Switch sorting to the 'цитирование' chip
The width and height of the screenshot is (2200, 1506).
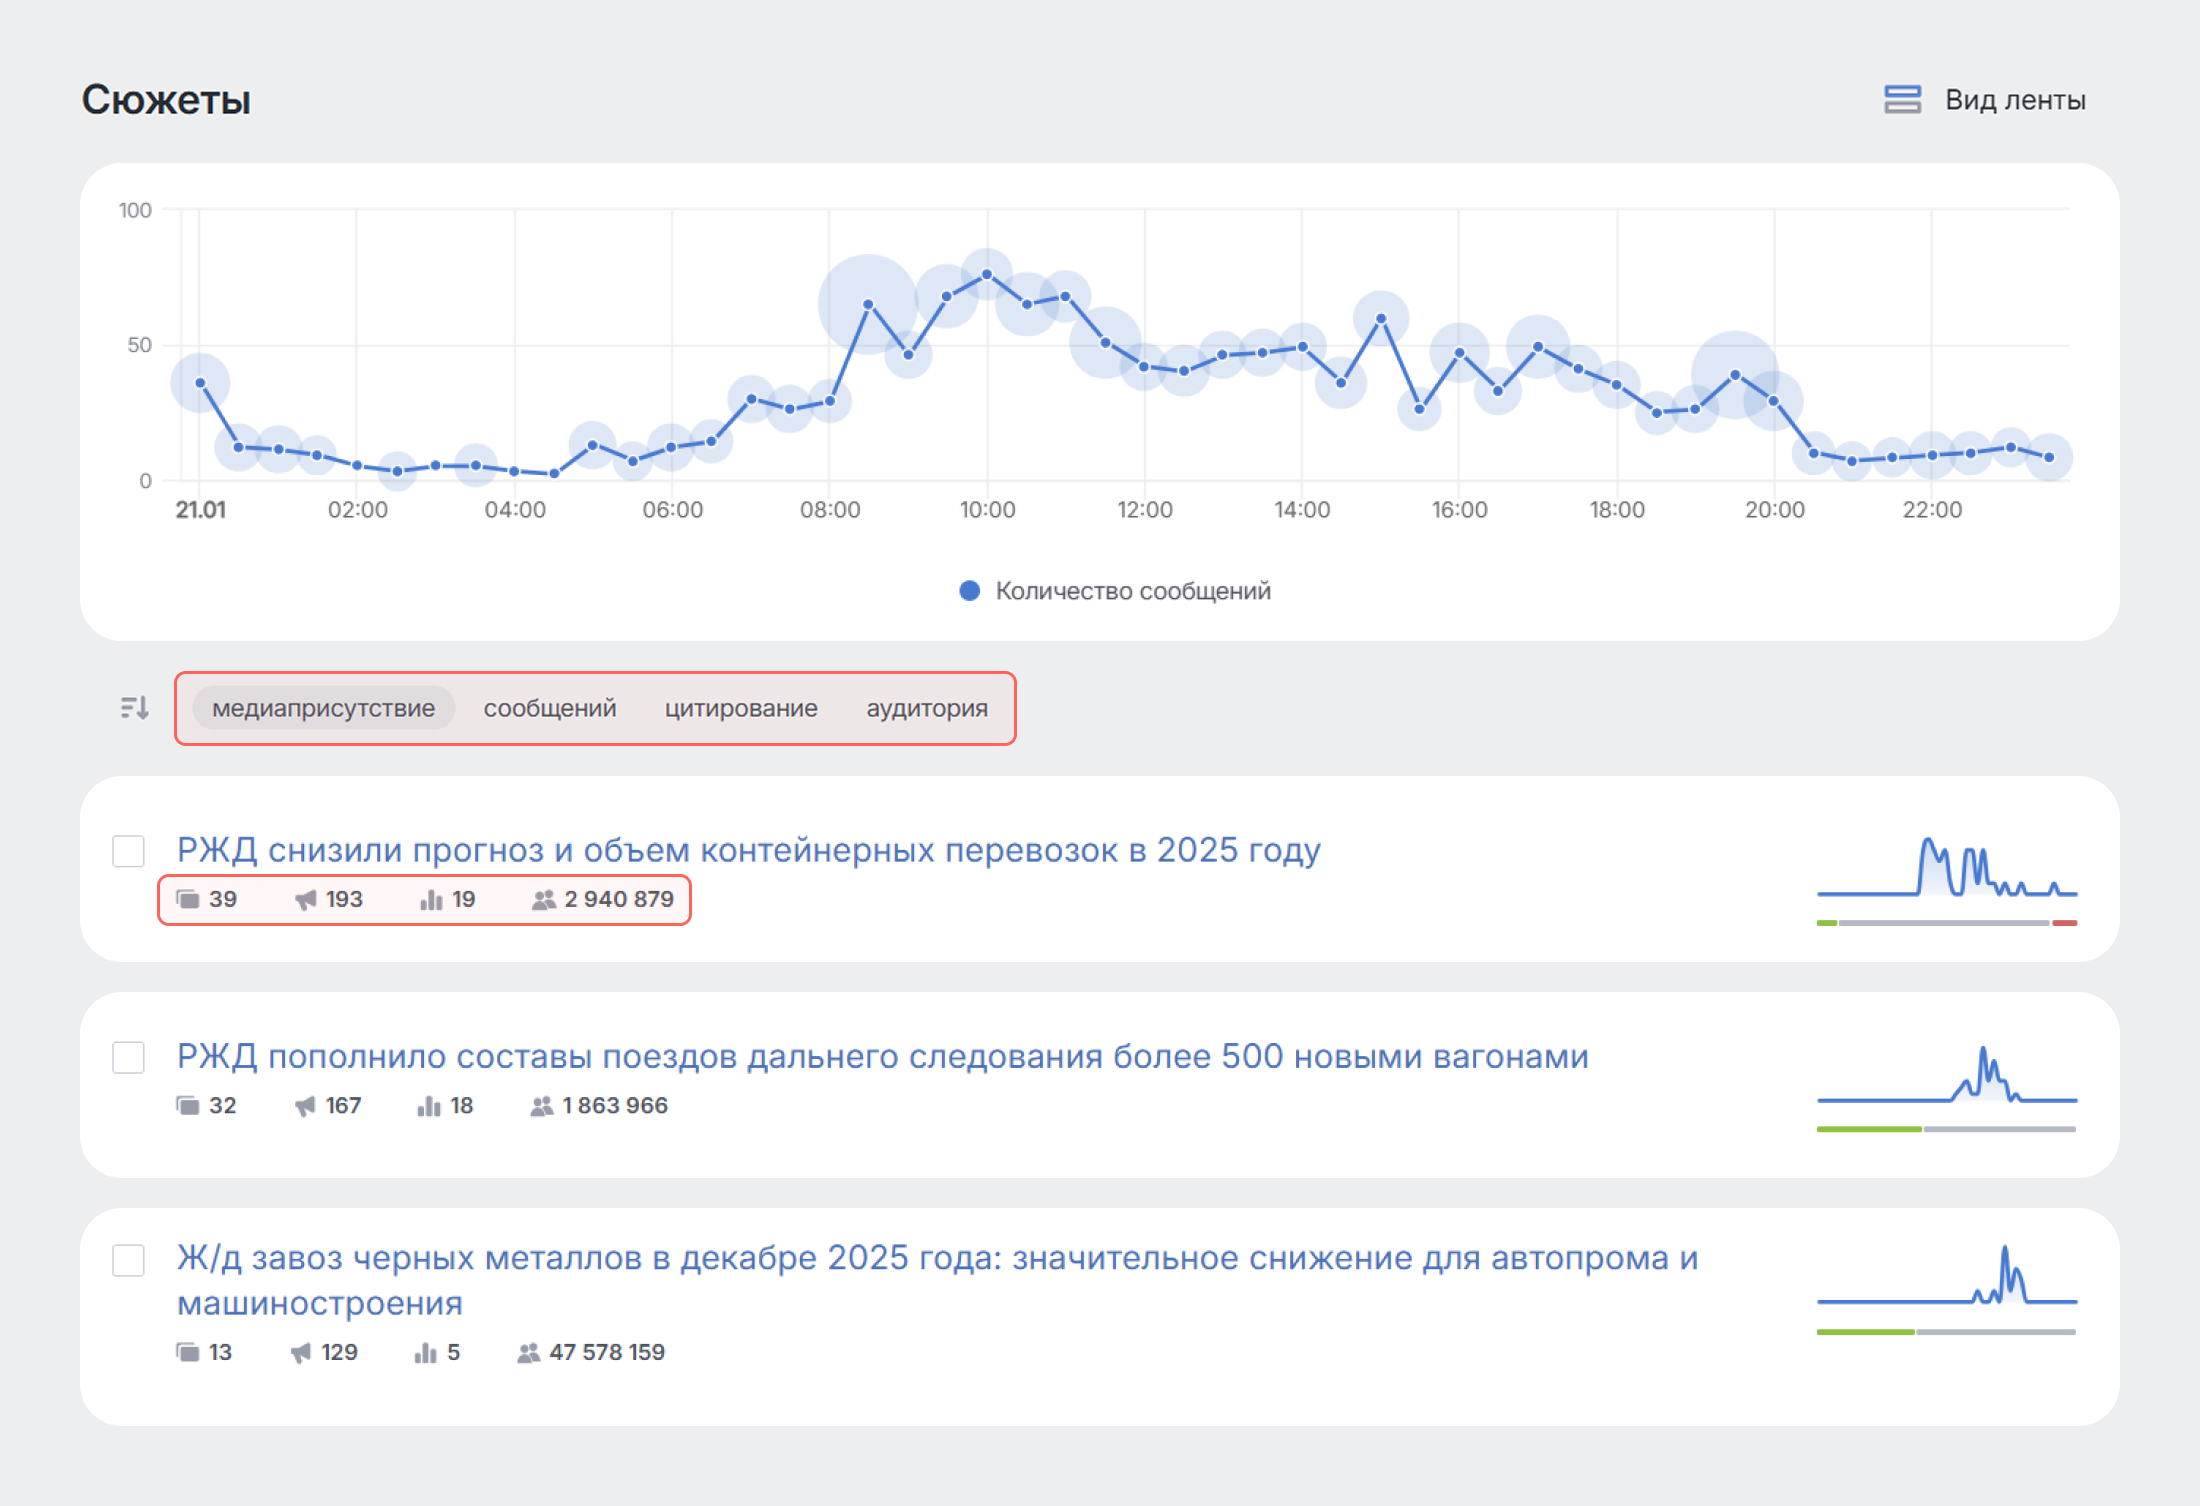(740, 708)
